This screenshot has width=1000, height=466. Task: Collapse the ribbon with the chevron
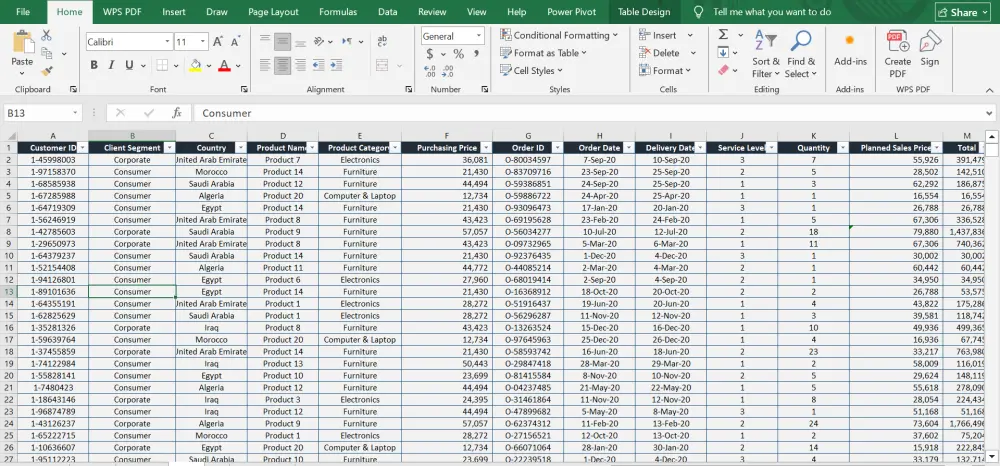[989, 91]
